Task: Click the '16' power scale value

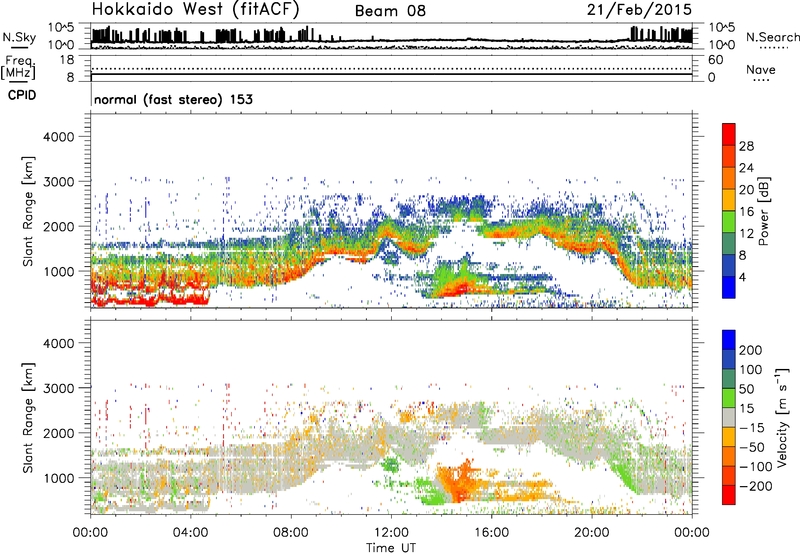Action: point(746,211)
